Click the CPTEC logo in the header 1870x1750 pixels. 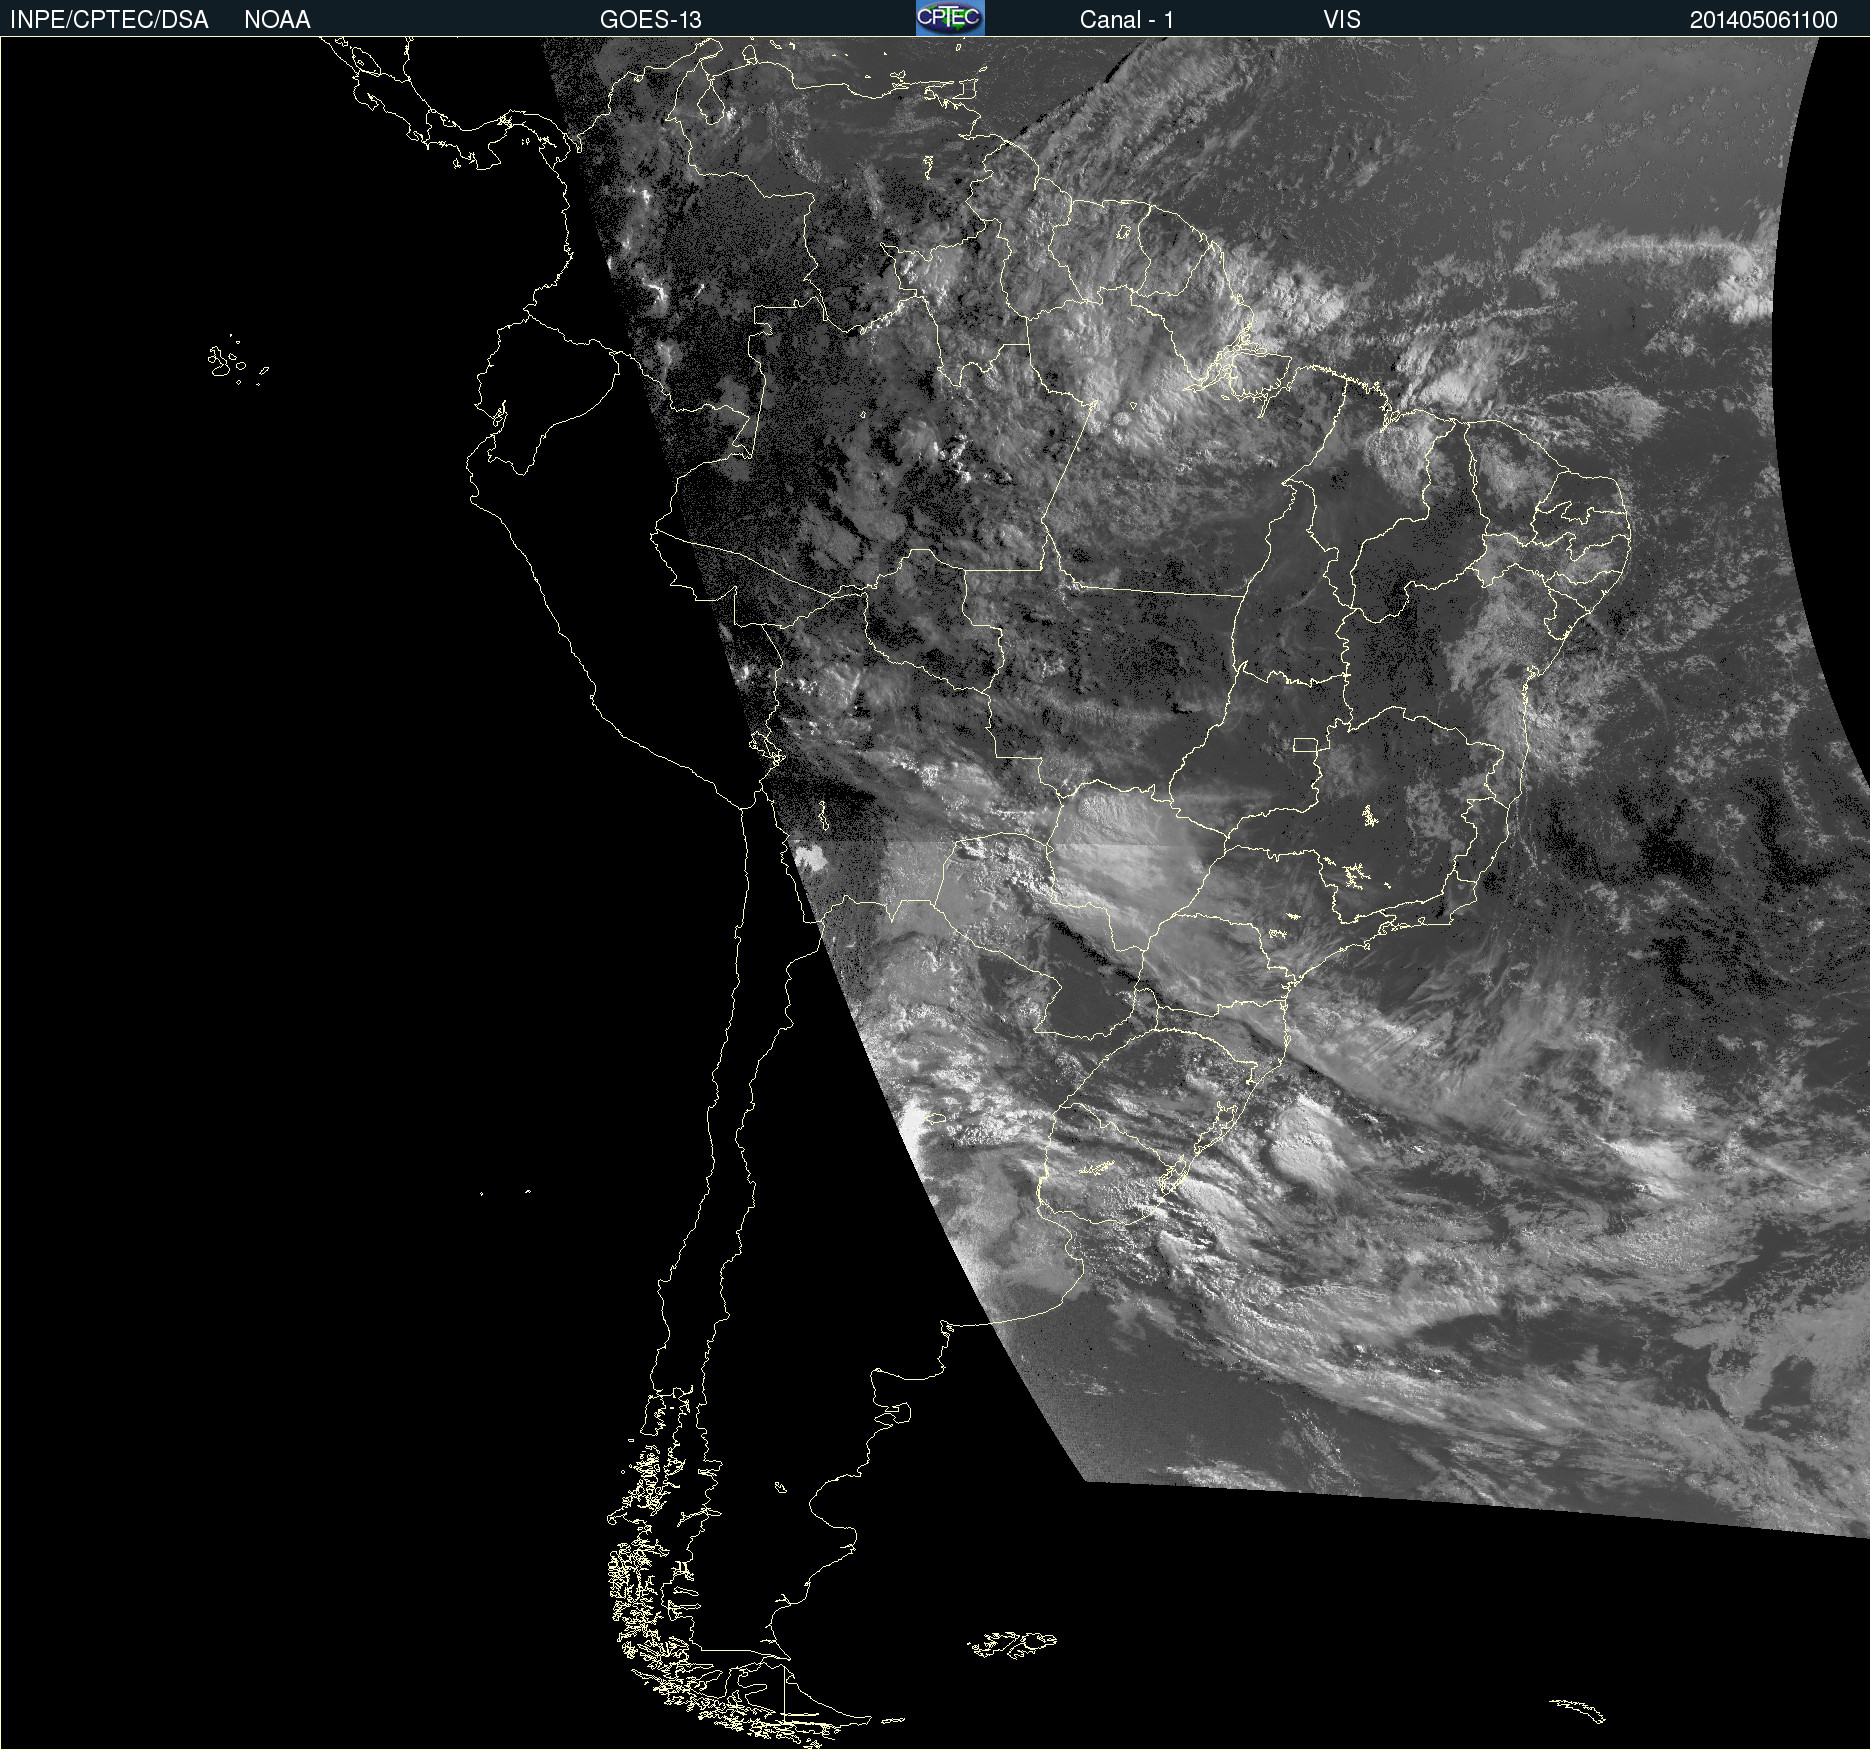point(949,18)
